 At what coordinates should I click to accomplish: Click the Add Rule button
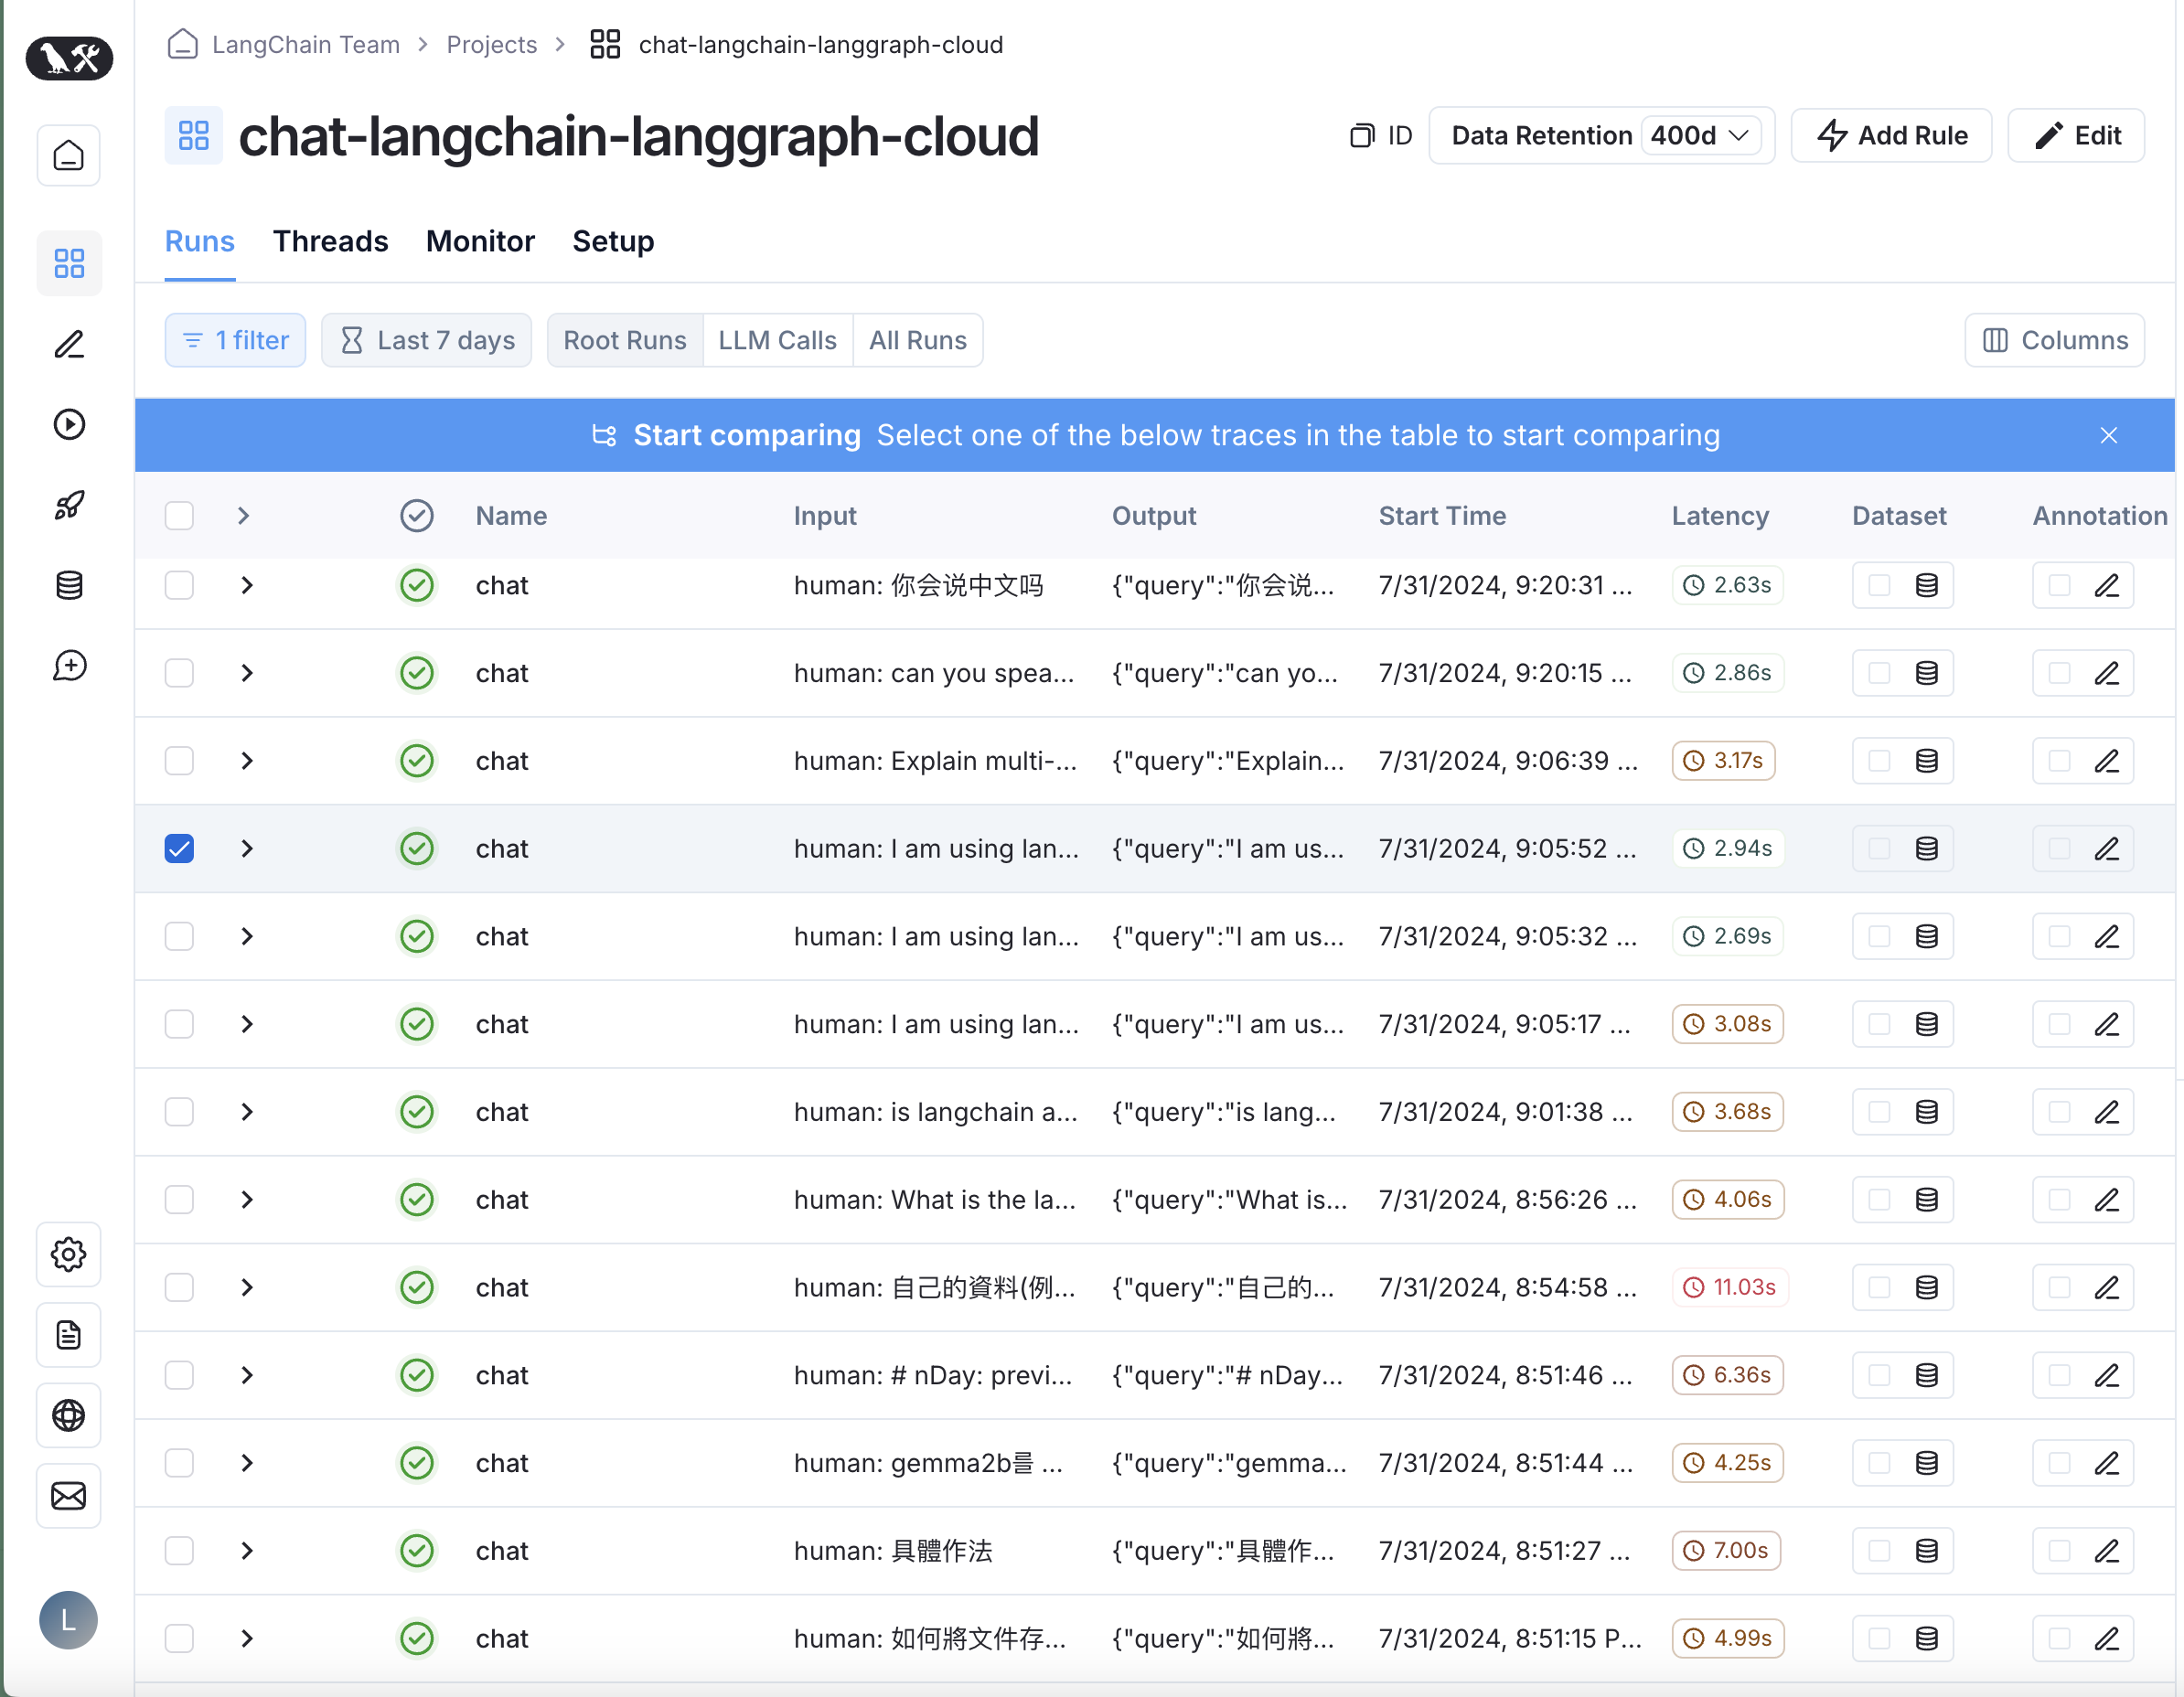pos(1891,135)
